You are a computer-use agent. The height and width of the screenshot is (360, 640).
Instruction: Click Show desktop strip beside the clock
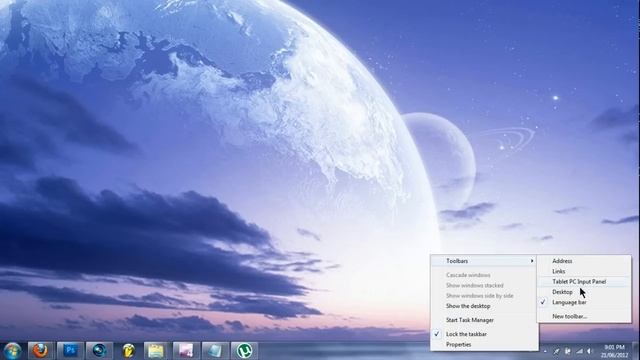[636, 351]
